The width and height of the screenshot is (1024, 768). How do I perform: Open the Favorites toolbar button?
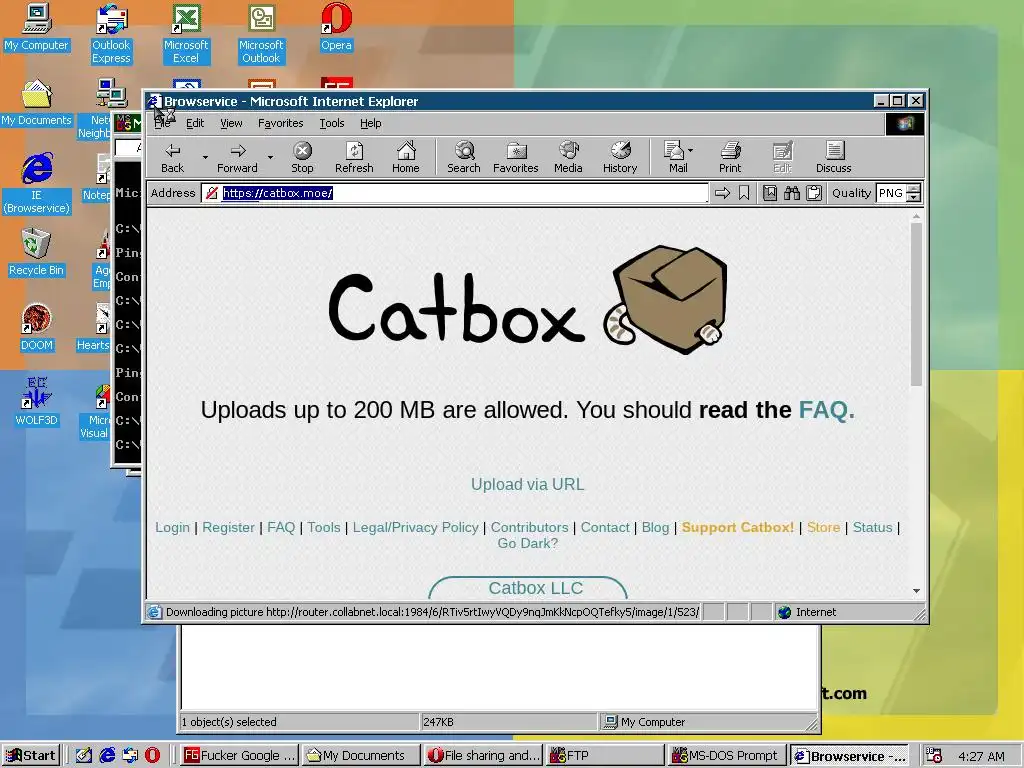515,158
